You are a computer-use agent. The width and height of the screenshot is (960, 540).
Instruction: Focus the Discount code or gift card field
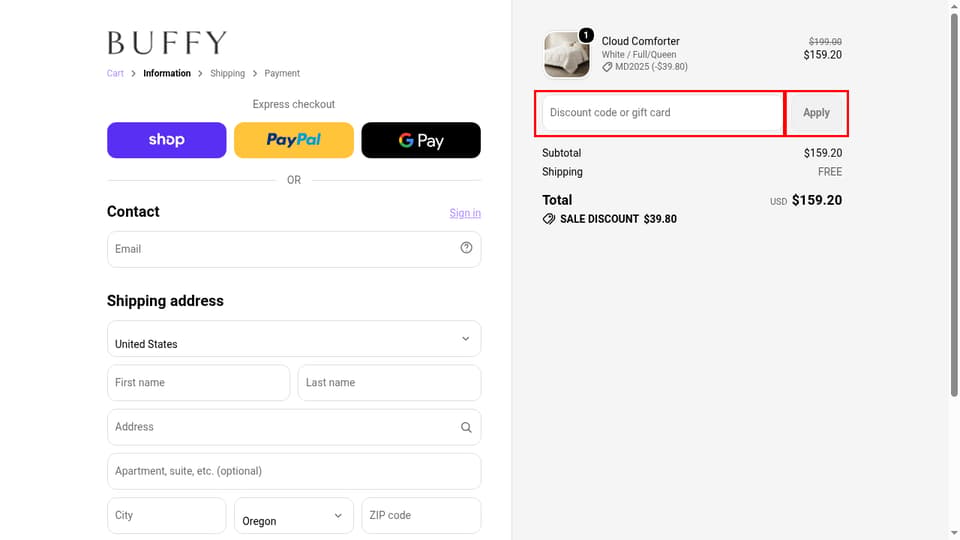[x=662, y=113]
